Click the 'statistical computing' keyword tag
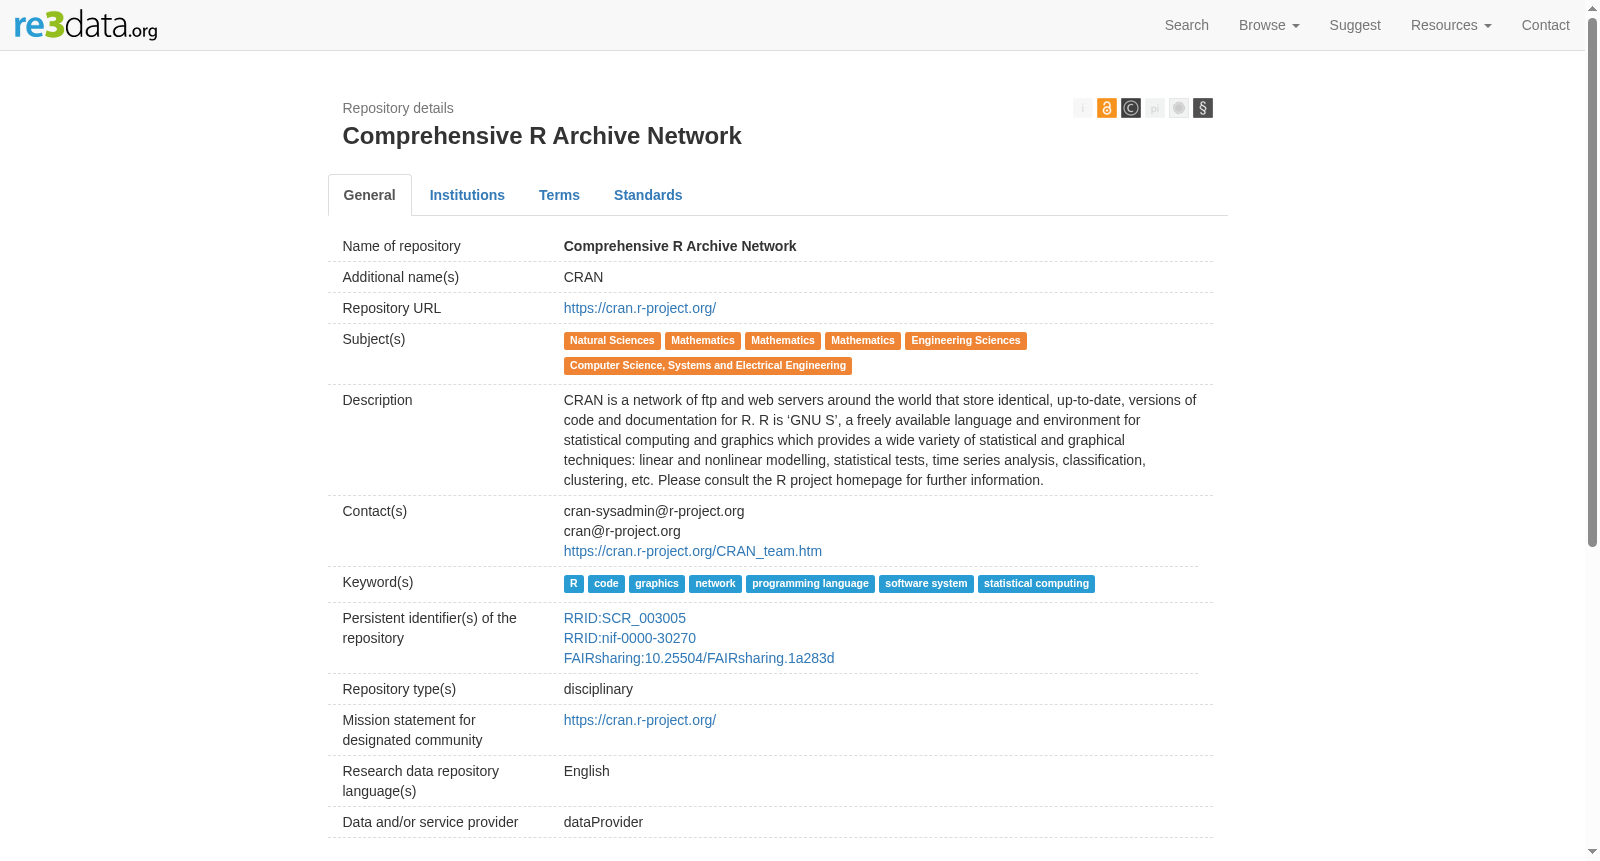The width and height of the screenshot is (1600, 861). (x=1036, y=584)
